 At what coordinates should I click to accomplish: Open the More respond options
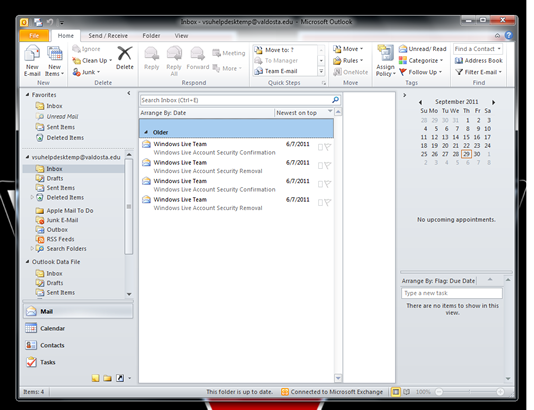227,68
